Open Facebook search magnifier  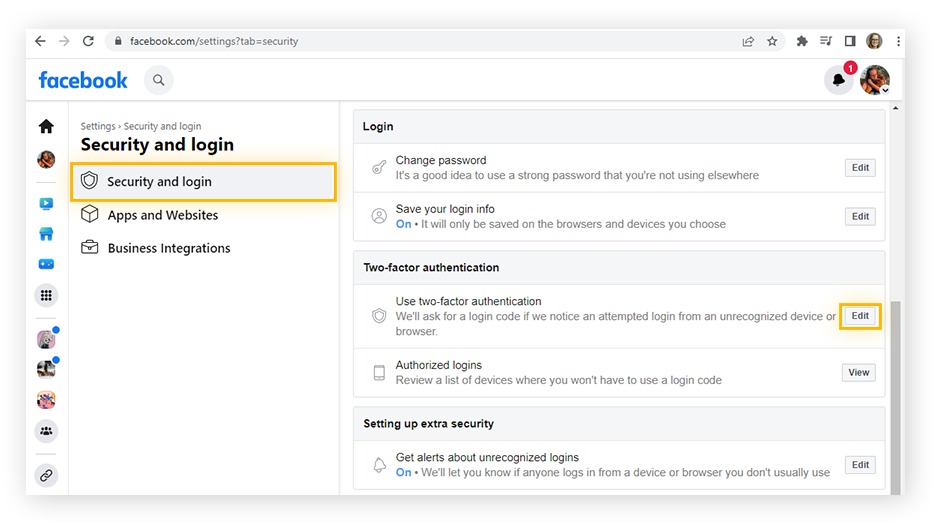pyautogui.click(x=158, y=80)
